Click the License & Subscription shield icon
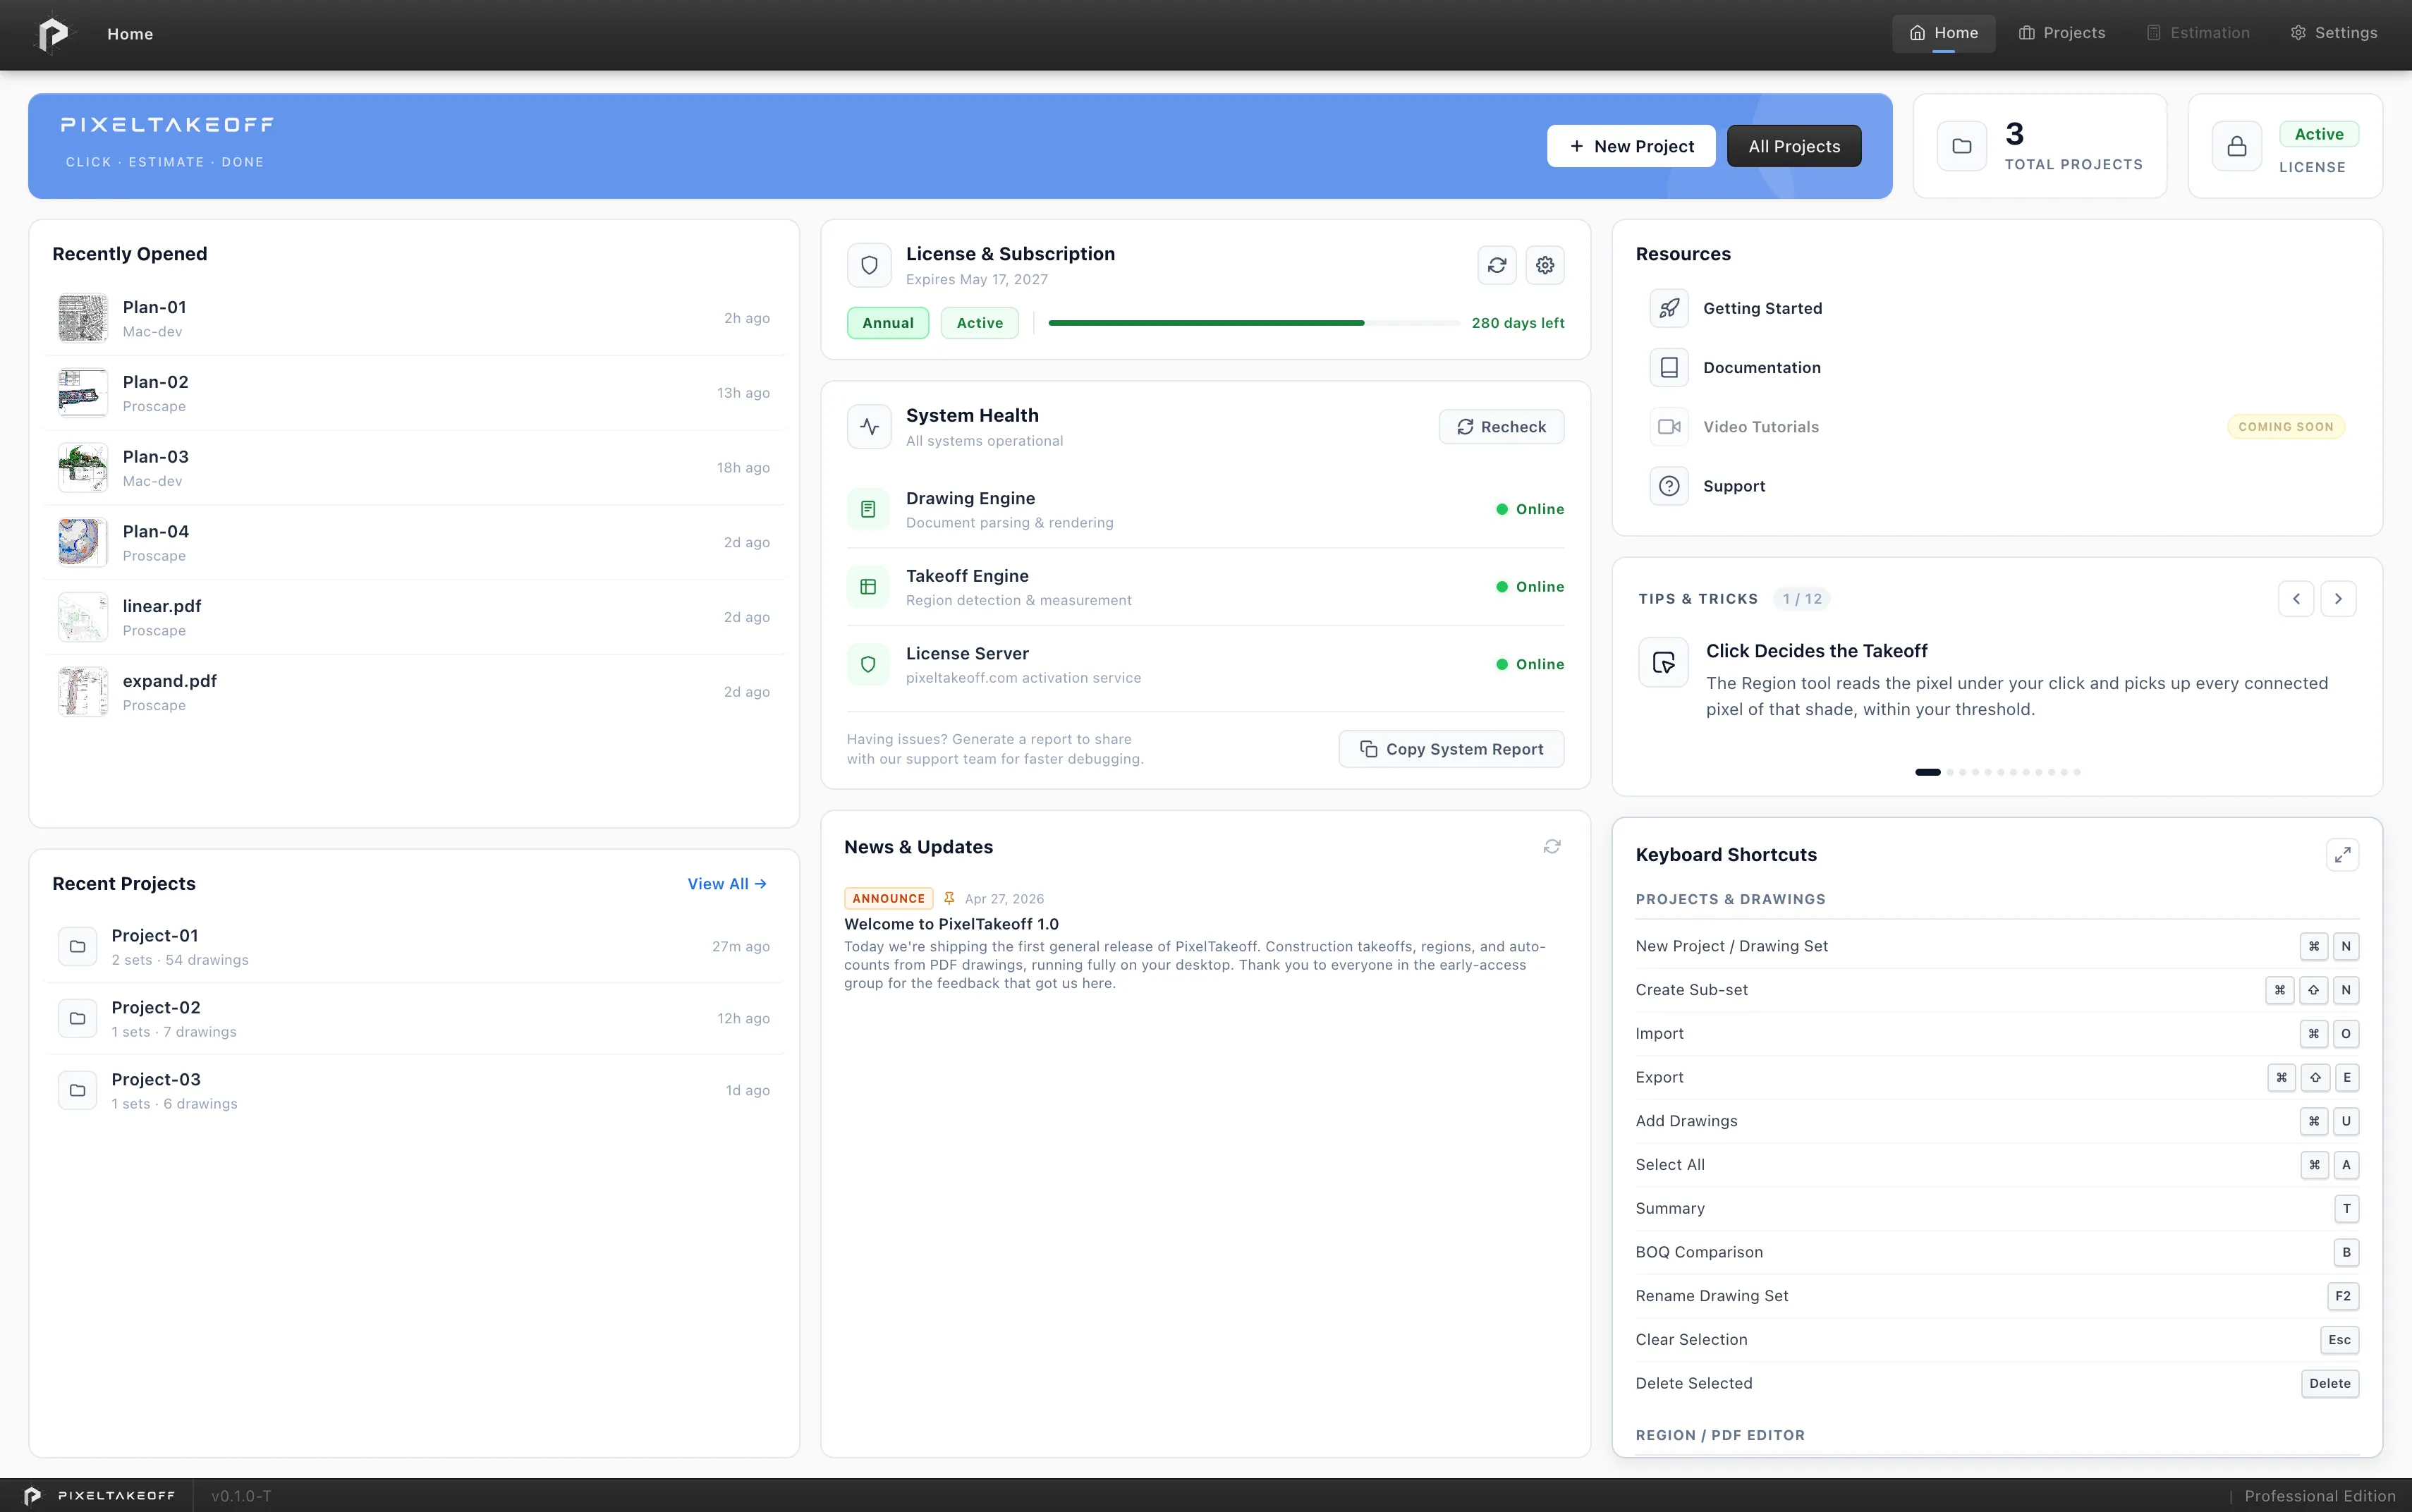Screen dimensions: 2412x1512 click(x=869, y=265)
